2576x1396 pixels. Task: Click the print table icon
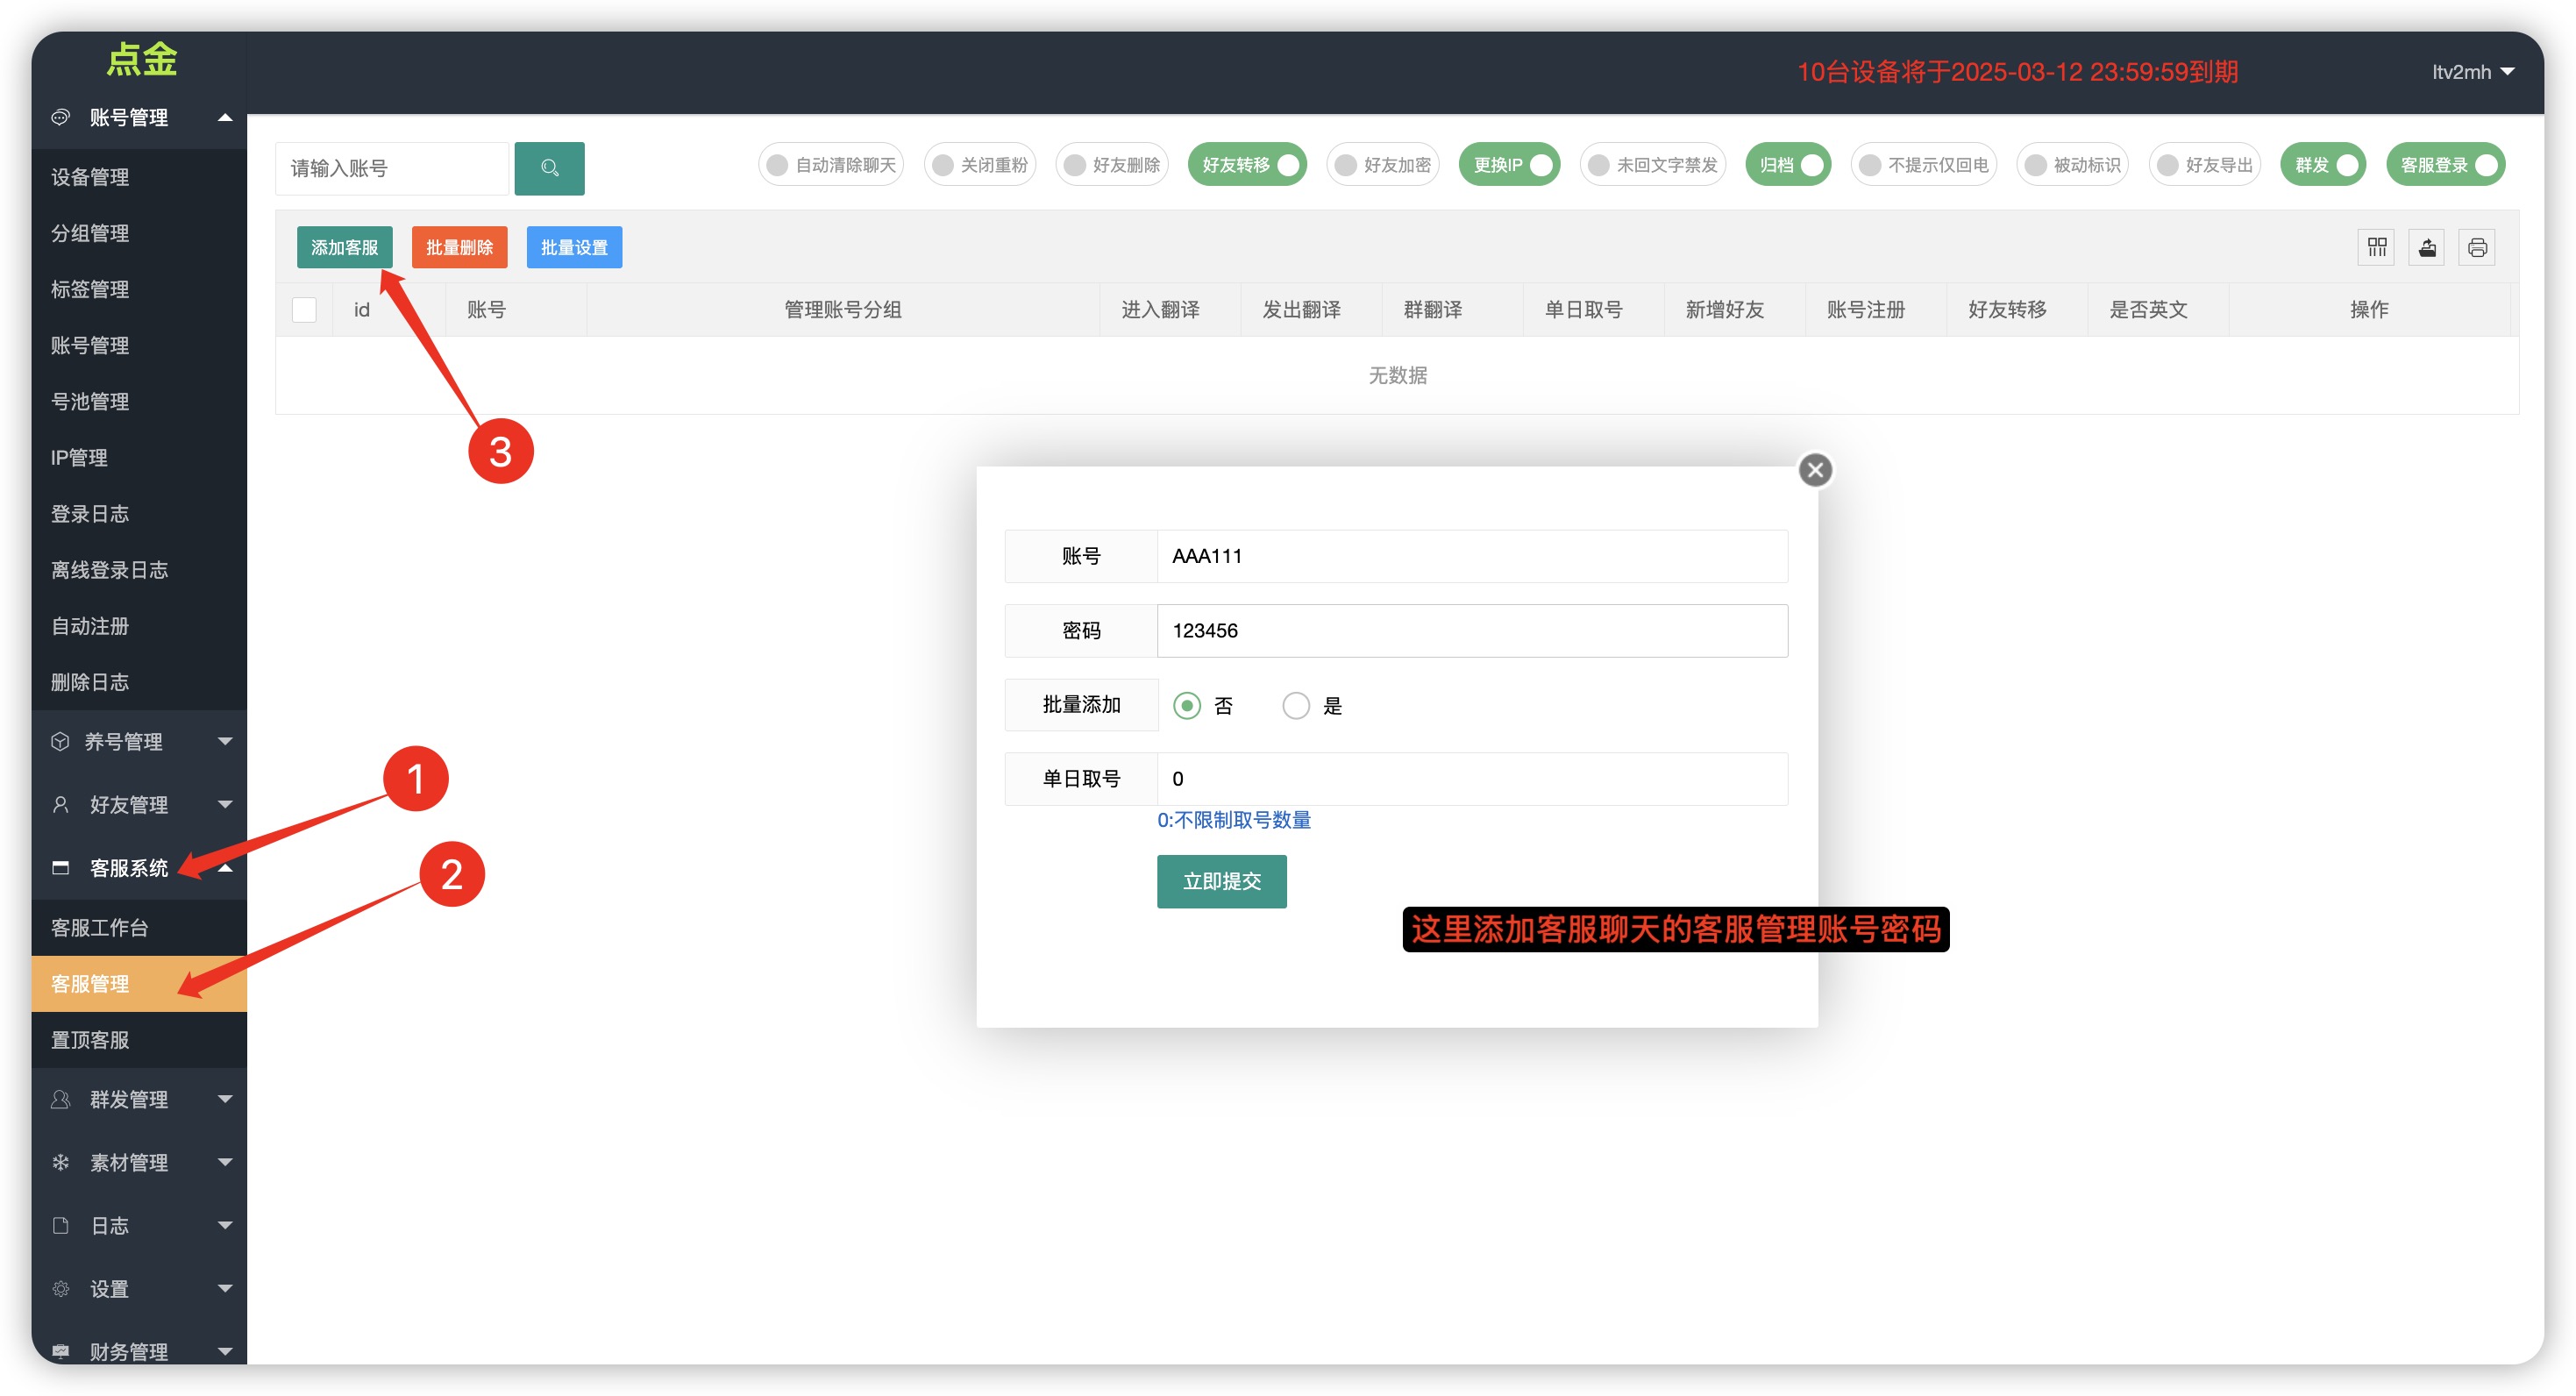[2476, 247]
